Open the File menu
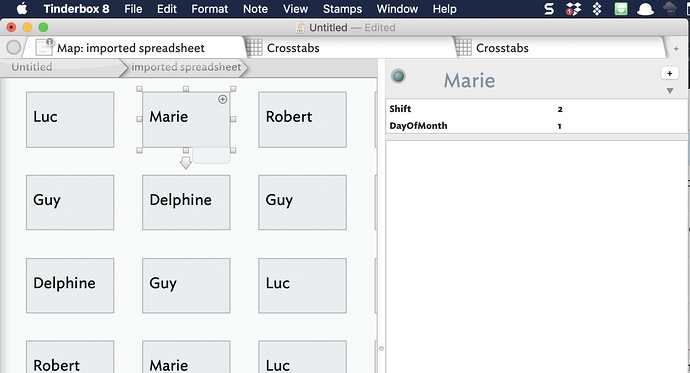Screen dimensions: 690x373 coord(133,9)
